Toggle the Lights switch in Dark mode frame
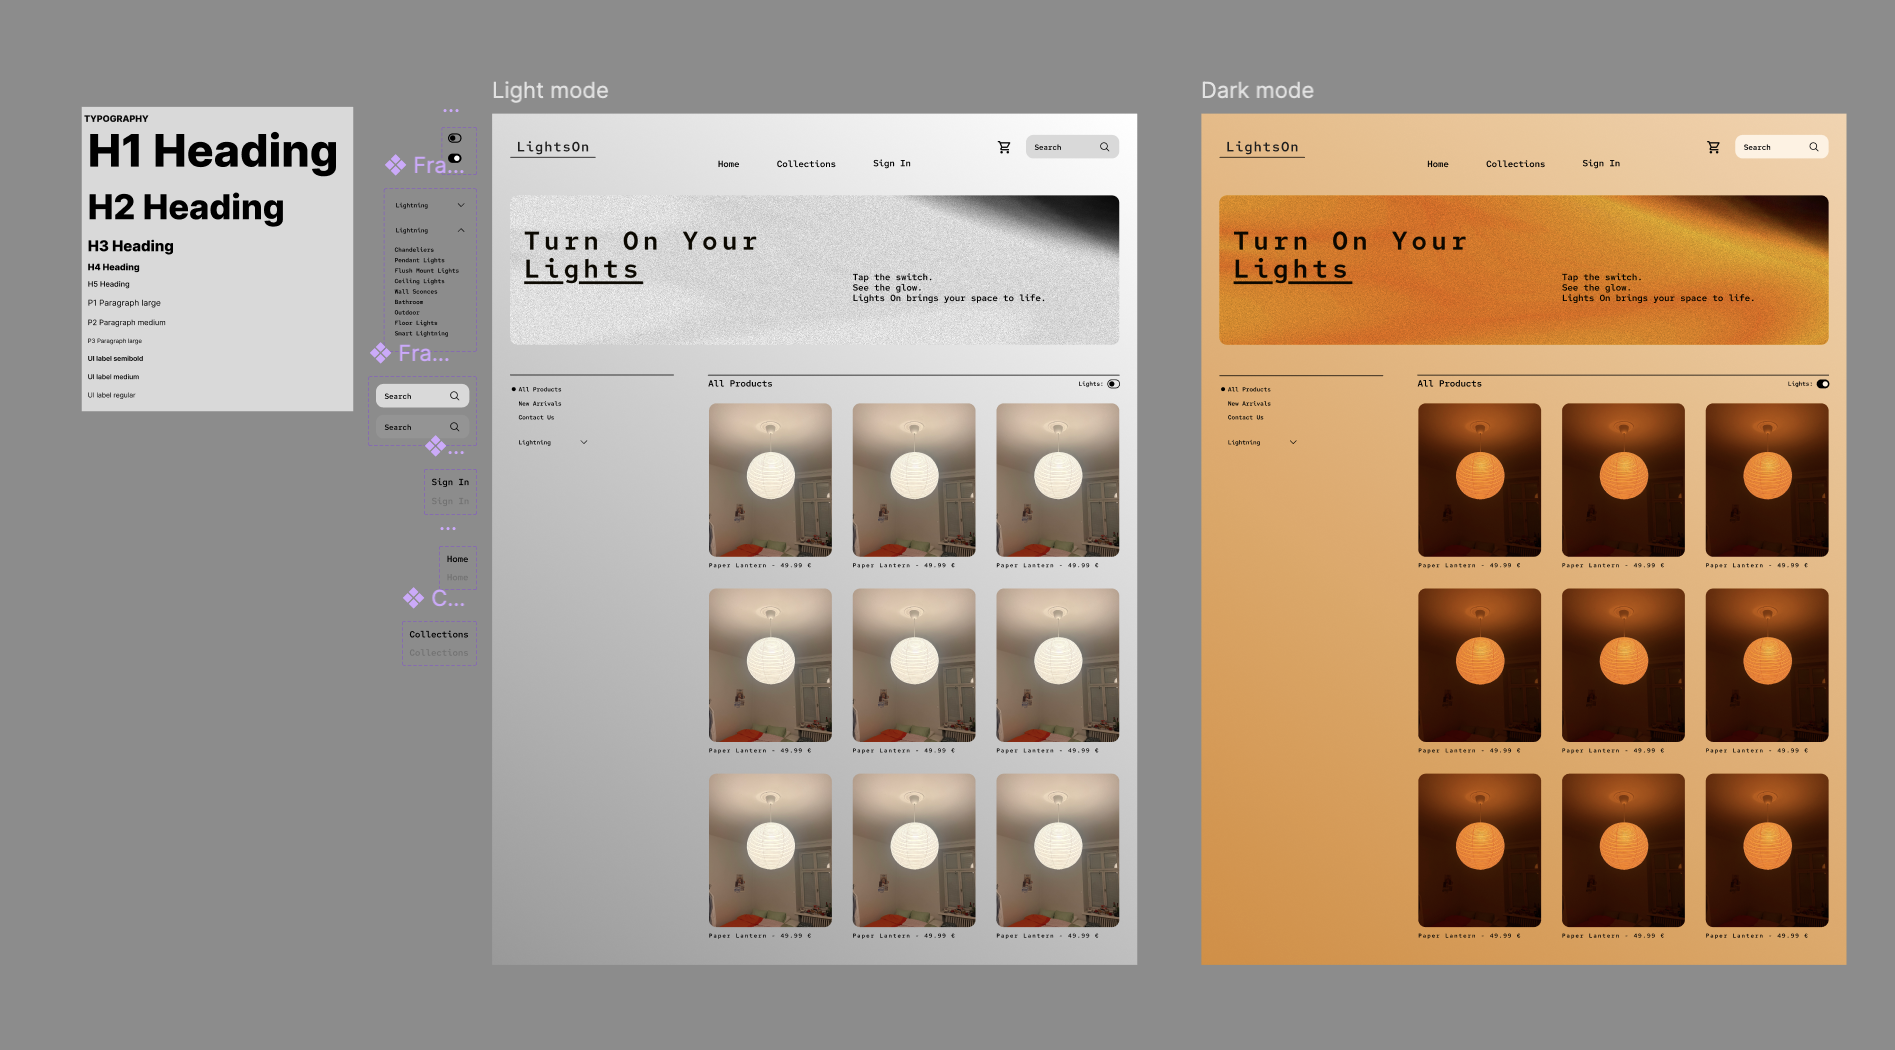Viewport: 1895px width, 1050px height. pyautogui.click(x=1823, y=384)
